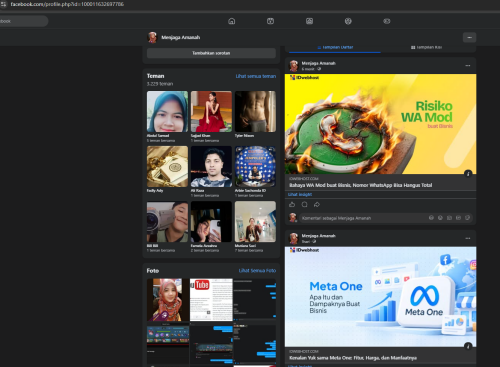Open the profile header more-options button
The height and width of the screenshot is (367, 500).
click(469, 37)
